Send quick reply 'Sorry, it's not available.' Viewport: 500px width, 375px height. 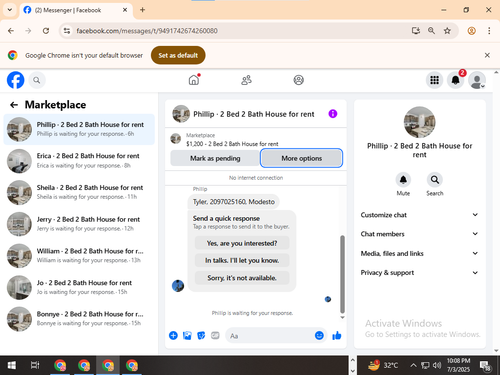(242, 278)
